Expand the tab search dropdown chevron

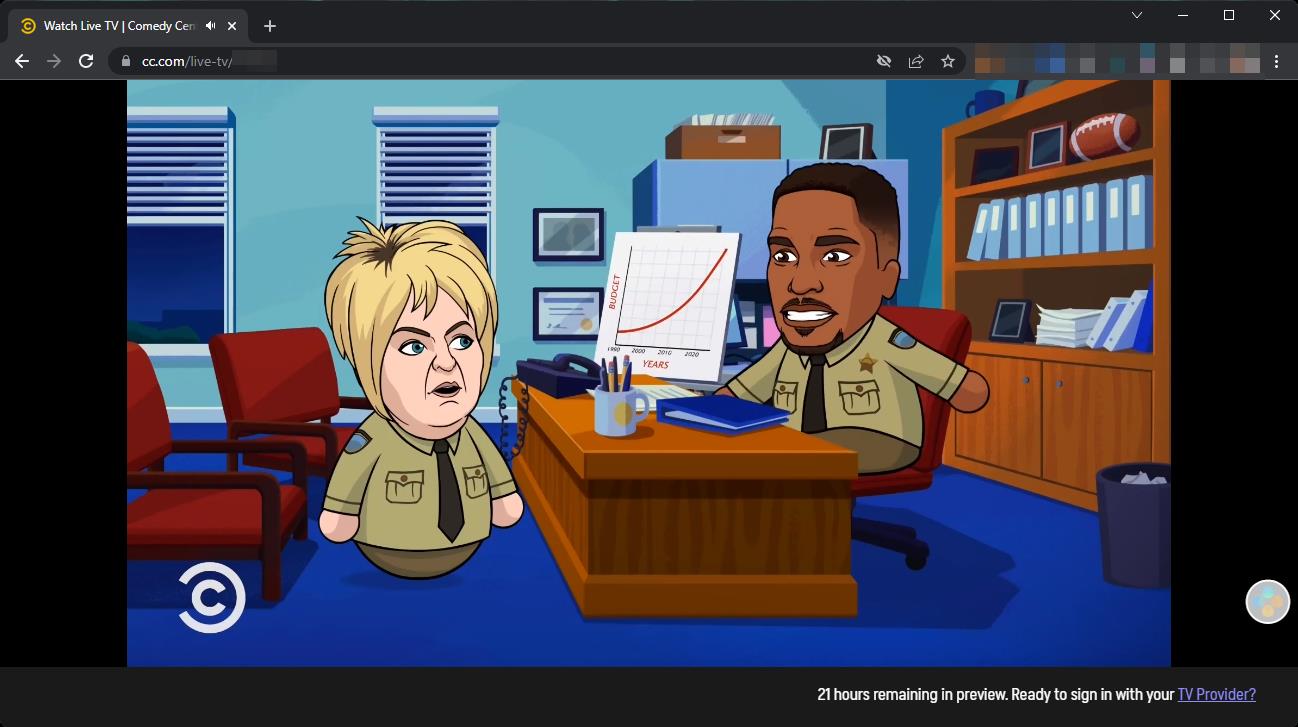(1137, 15)
